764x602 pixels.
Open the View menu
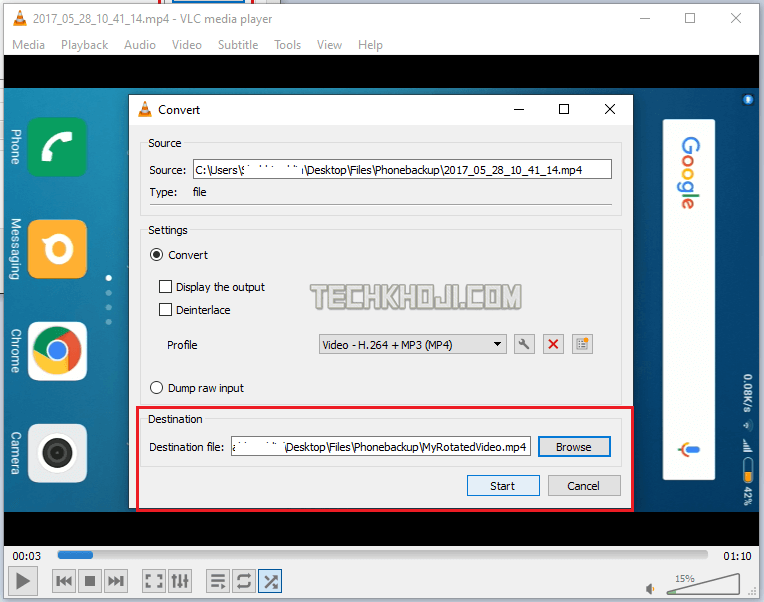(x=329, y=45)
